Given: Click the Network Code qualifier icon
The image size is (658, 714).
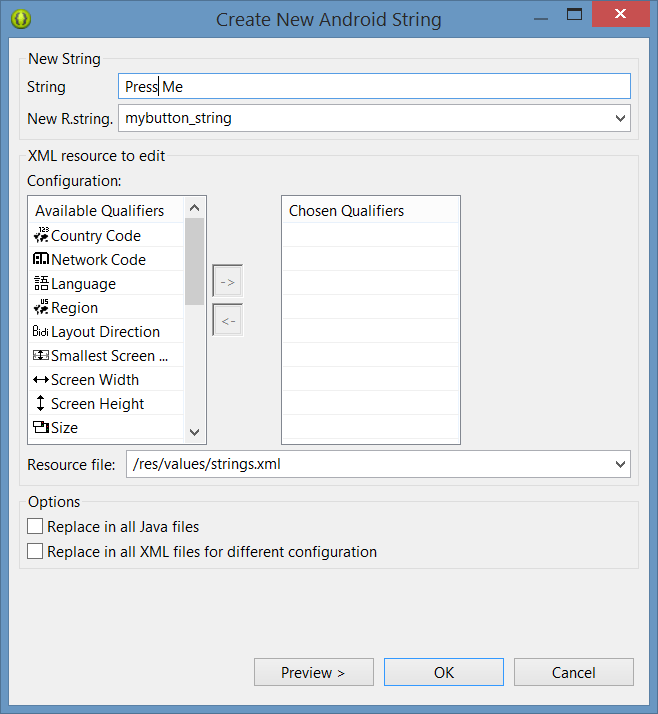Looking at the screenshot, I should pyautogui.click(x=41, y=259).
